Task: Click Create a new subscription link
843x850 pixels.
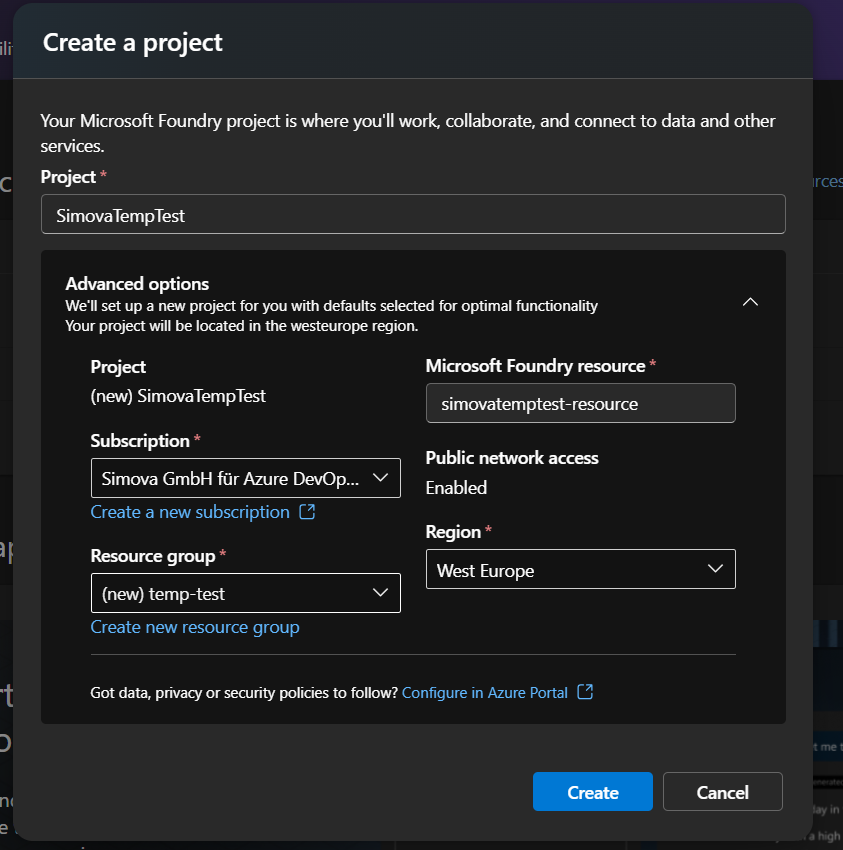Action: (x=190, y=512)
